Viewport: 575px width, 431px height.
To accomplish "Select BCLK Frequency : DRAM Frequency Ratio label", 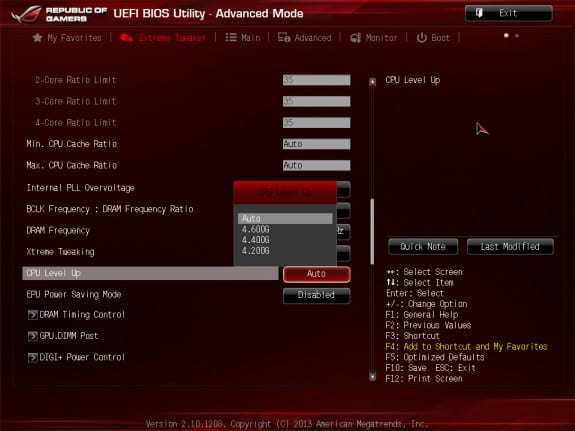I will (110, 209).
